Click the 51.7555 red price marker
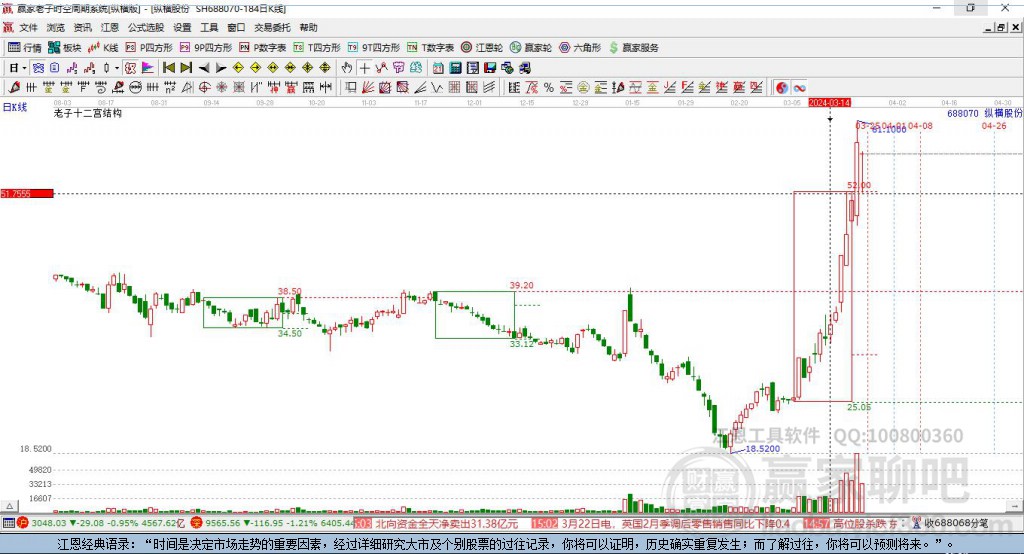Screen dimensions: 1024x554 [x=27, y=193]
